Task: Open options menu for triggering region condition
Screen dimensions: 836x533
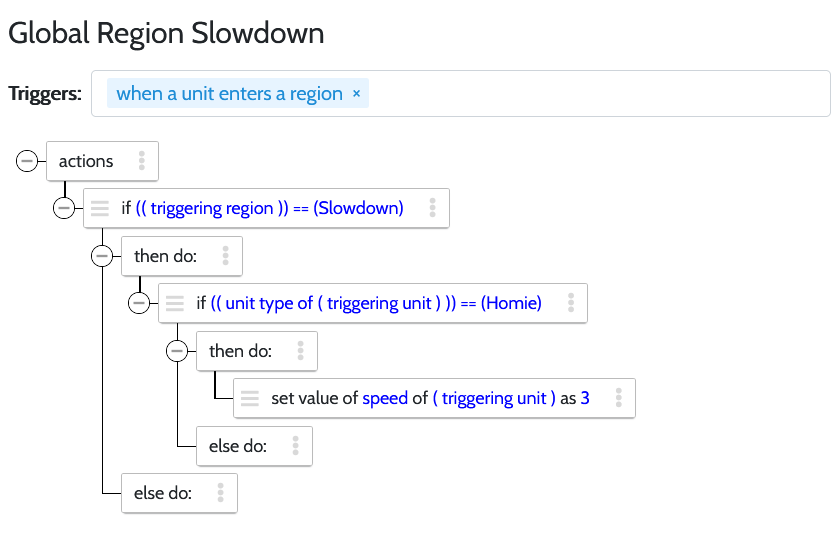Action: (432, 208)
